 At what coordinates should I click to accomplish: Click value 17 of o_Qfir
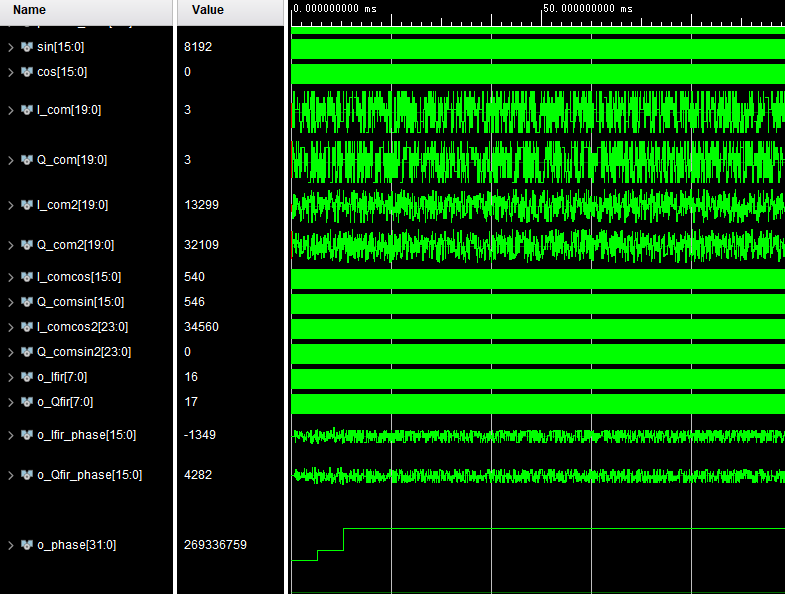(x=191, y=402)
